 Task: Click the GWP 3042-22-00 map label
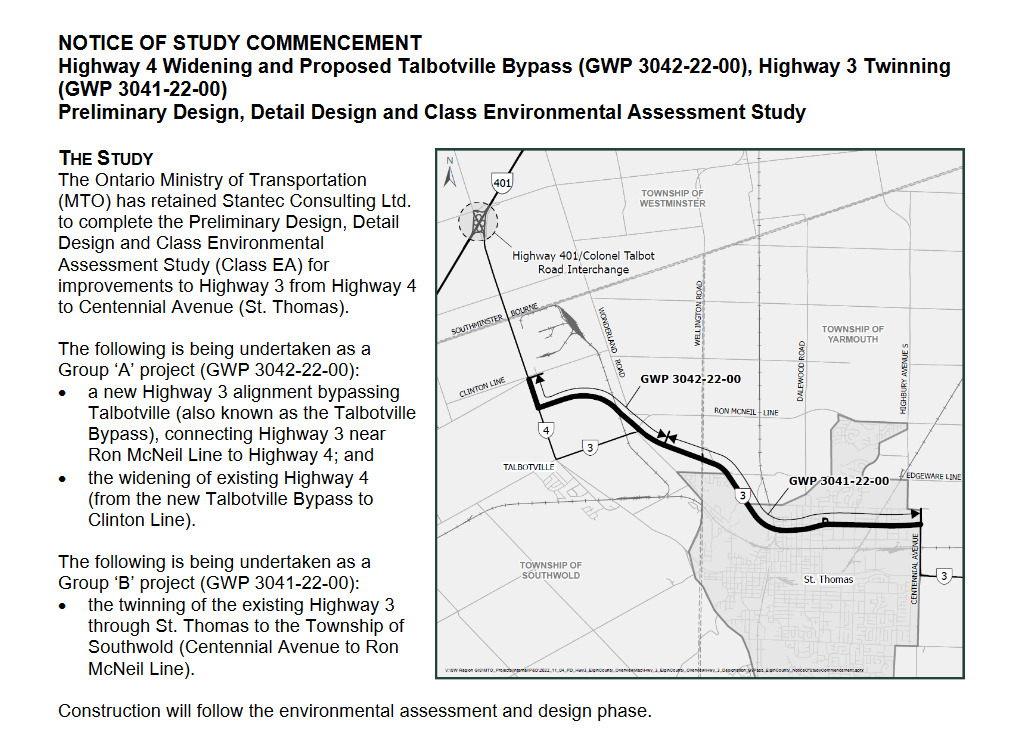pyautogui.click(x=690, y=380)
